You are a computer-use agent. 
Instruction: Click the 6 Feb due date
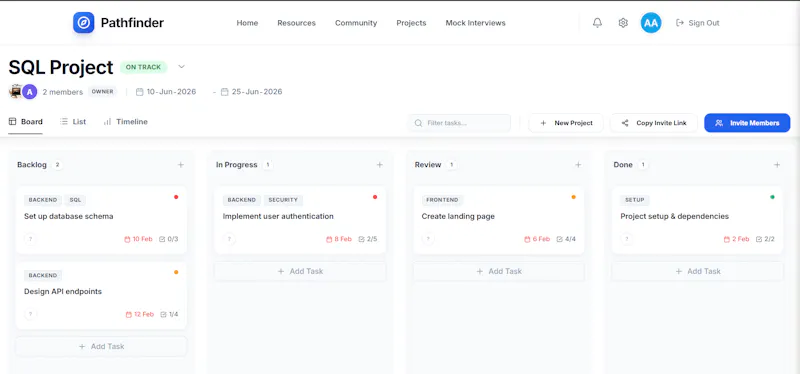click(x=537, y=239)
